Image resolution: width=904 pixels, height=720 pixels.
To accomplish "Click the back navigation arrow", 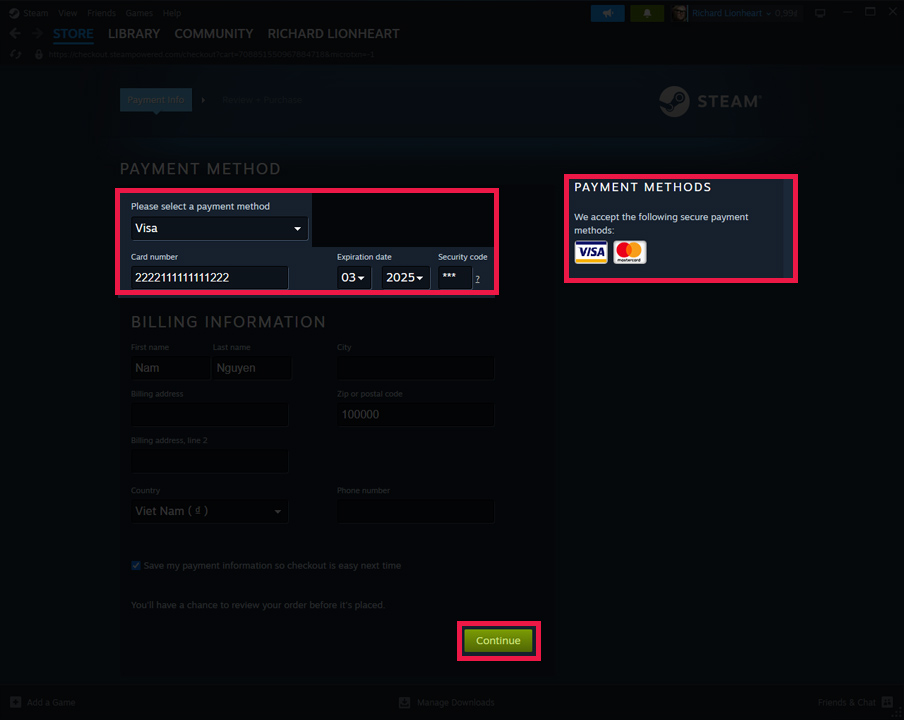I will point(14,33).
